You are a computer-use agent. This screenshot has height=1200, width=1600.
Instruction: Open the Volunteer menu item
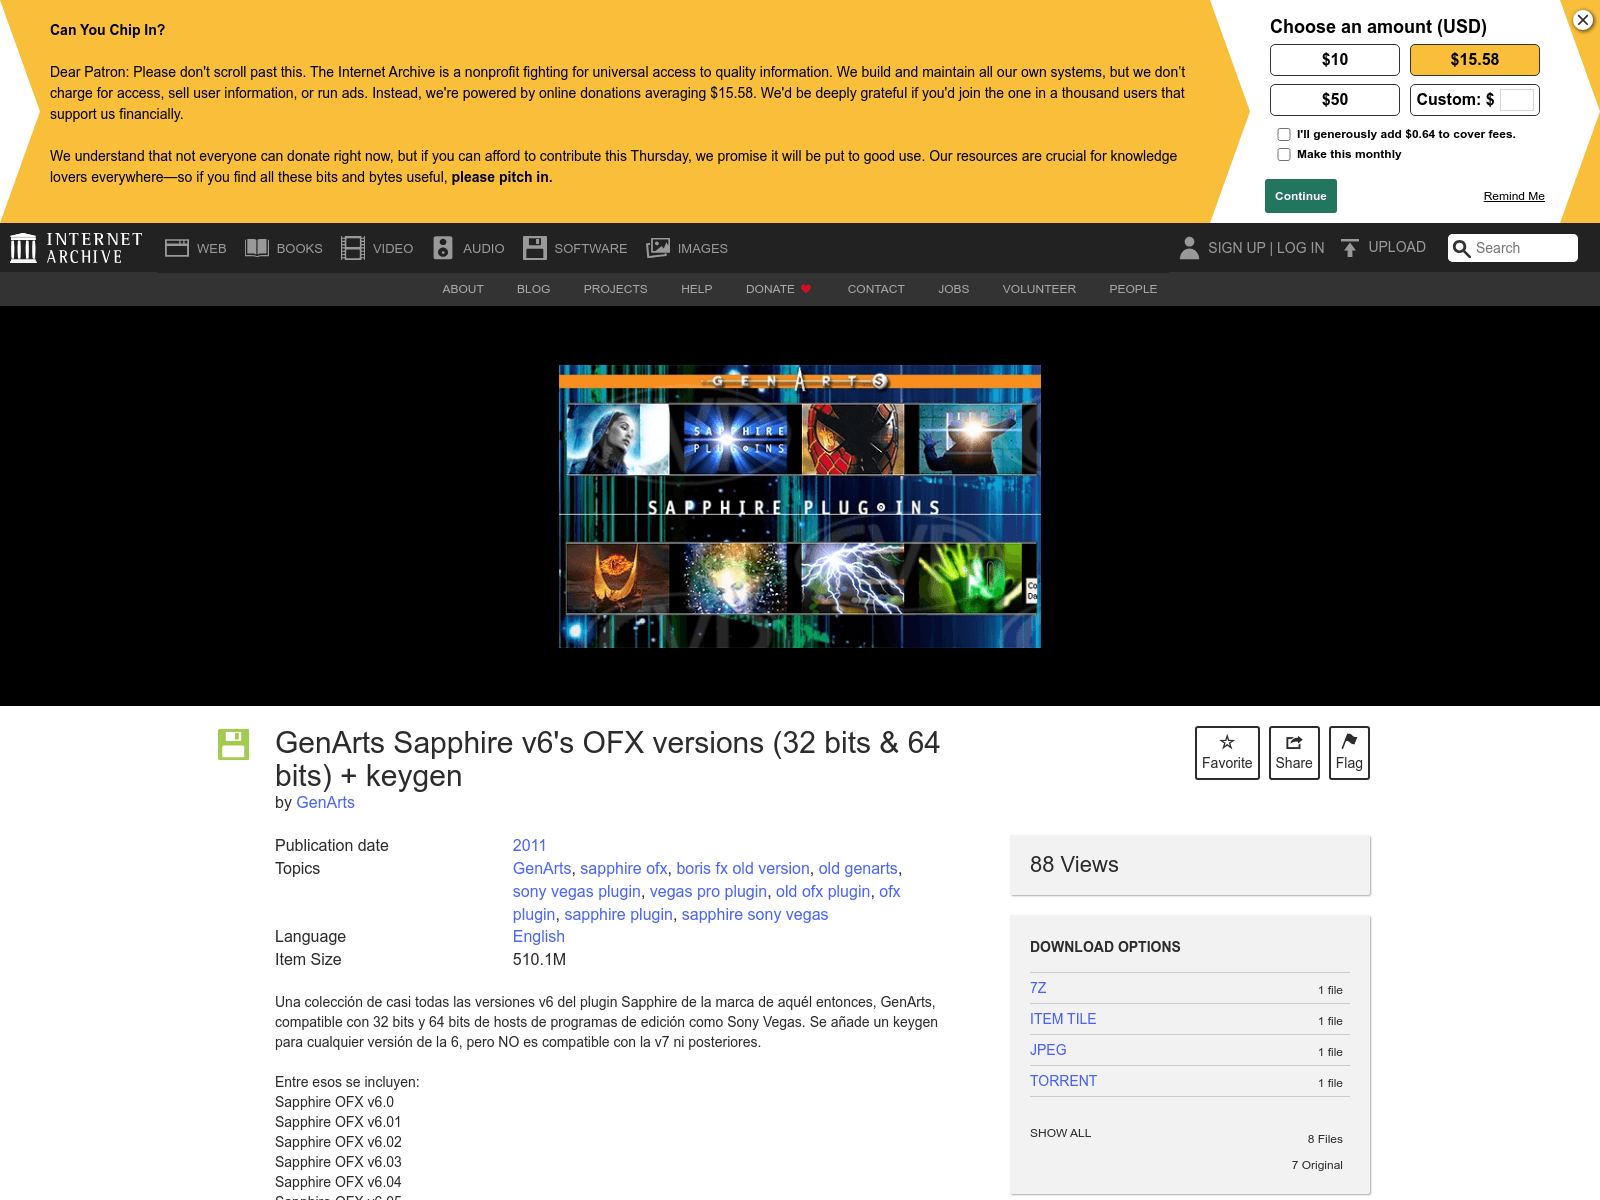[x=1039, y=289]
